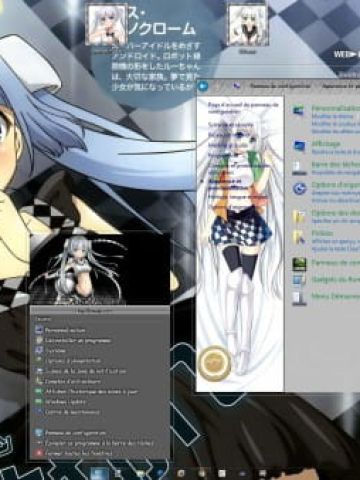Select Options d'alimentation in the jump list
Viewport: 360px width, 480px height.
(x=73, y=361)
